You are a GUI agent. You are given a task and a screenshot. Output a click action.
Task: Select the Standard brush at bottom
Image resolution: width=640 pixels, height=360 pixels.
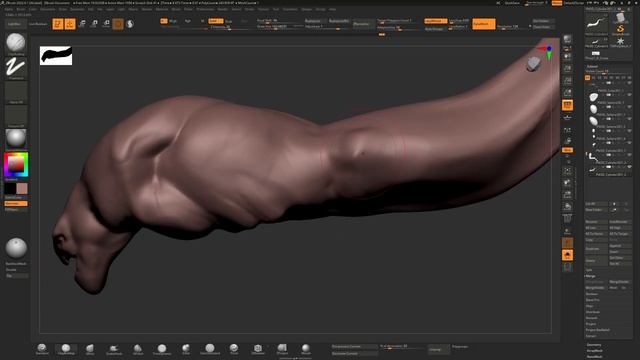(42, 349)
